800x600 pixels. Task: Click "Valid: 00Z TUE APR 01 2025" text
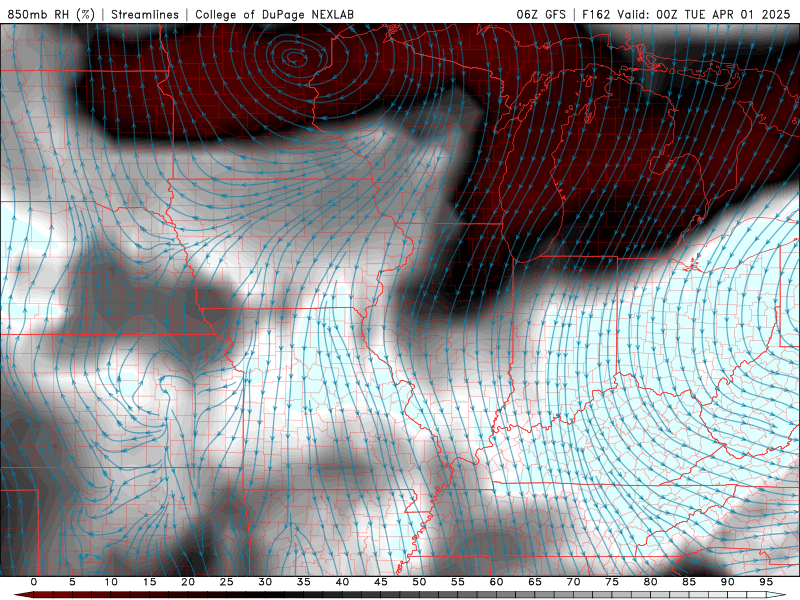(x=704, y=14)
